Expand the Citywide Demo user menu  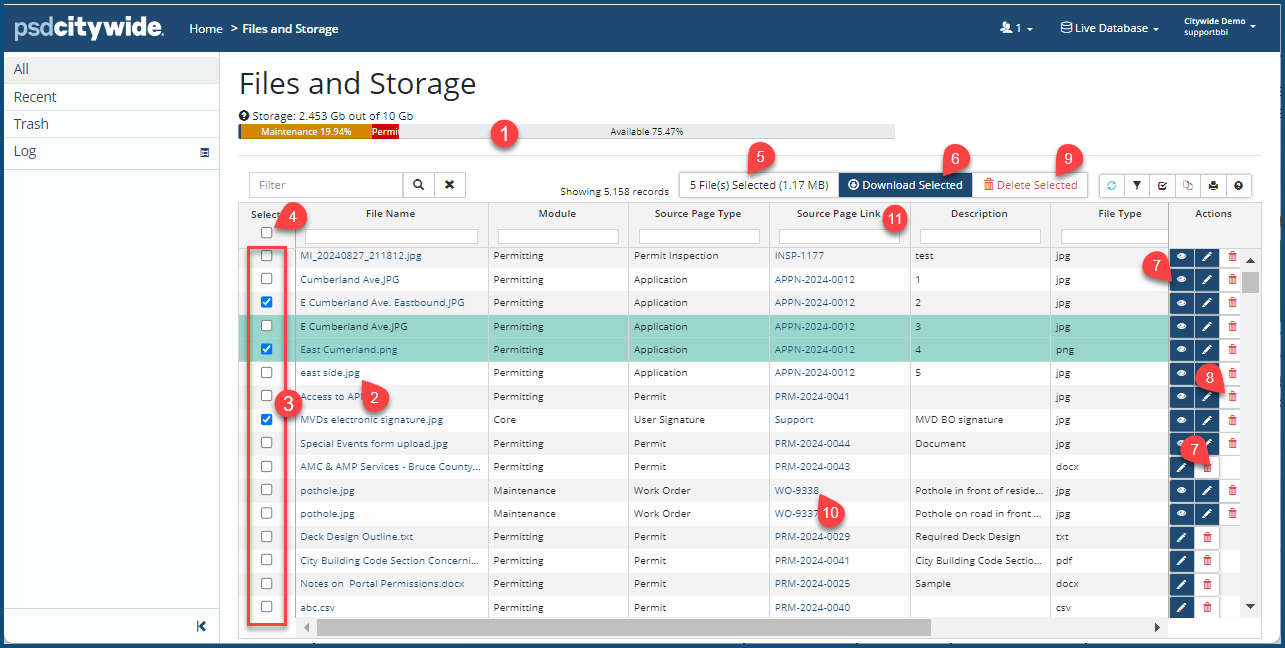coord(1220,26)
